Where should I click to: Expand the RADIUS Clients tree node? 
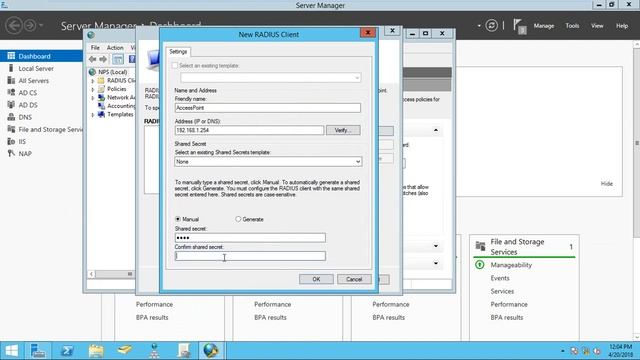click(93, 81)
